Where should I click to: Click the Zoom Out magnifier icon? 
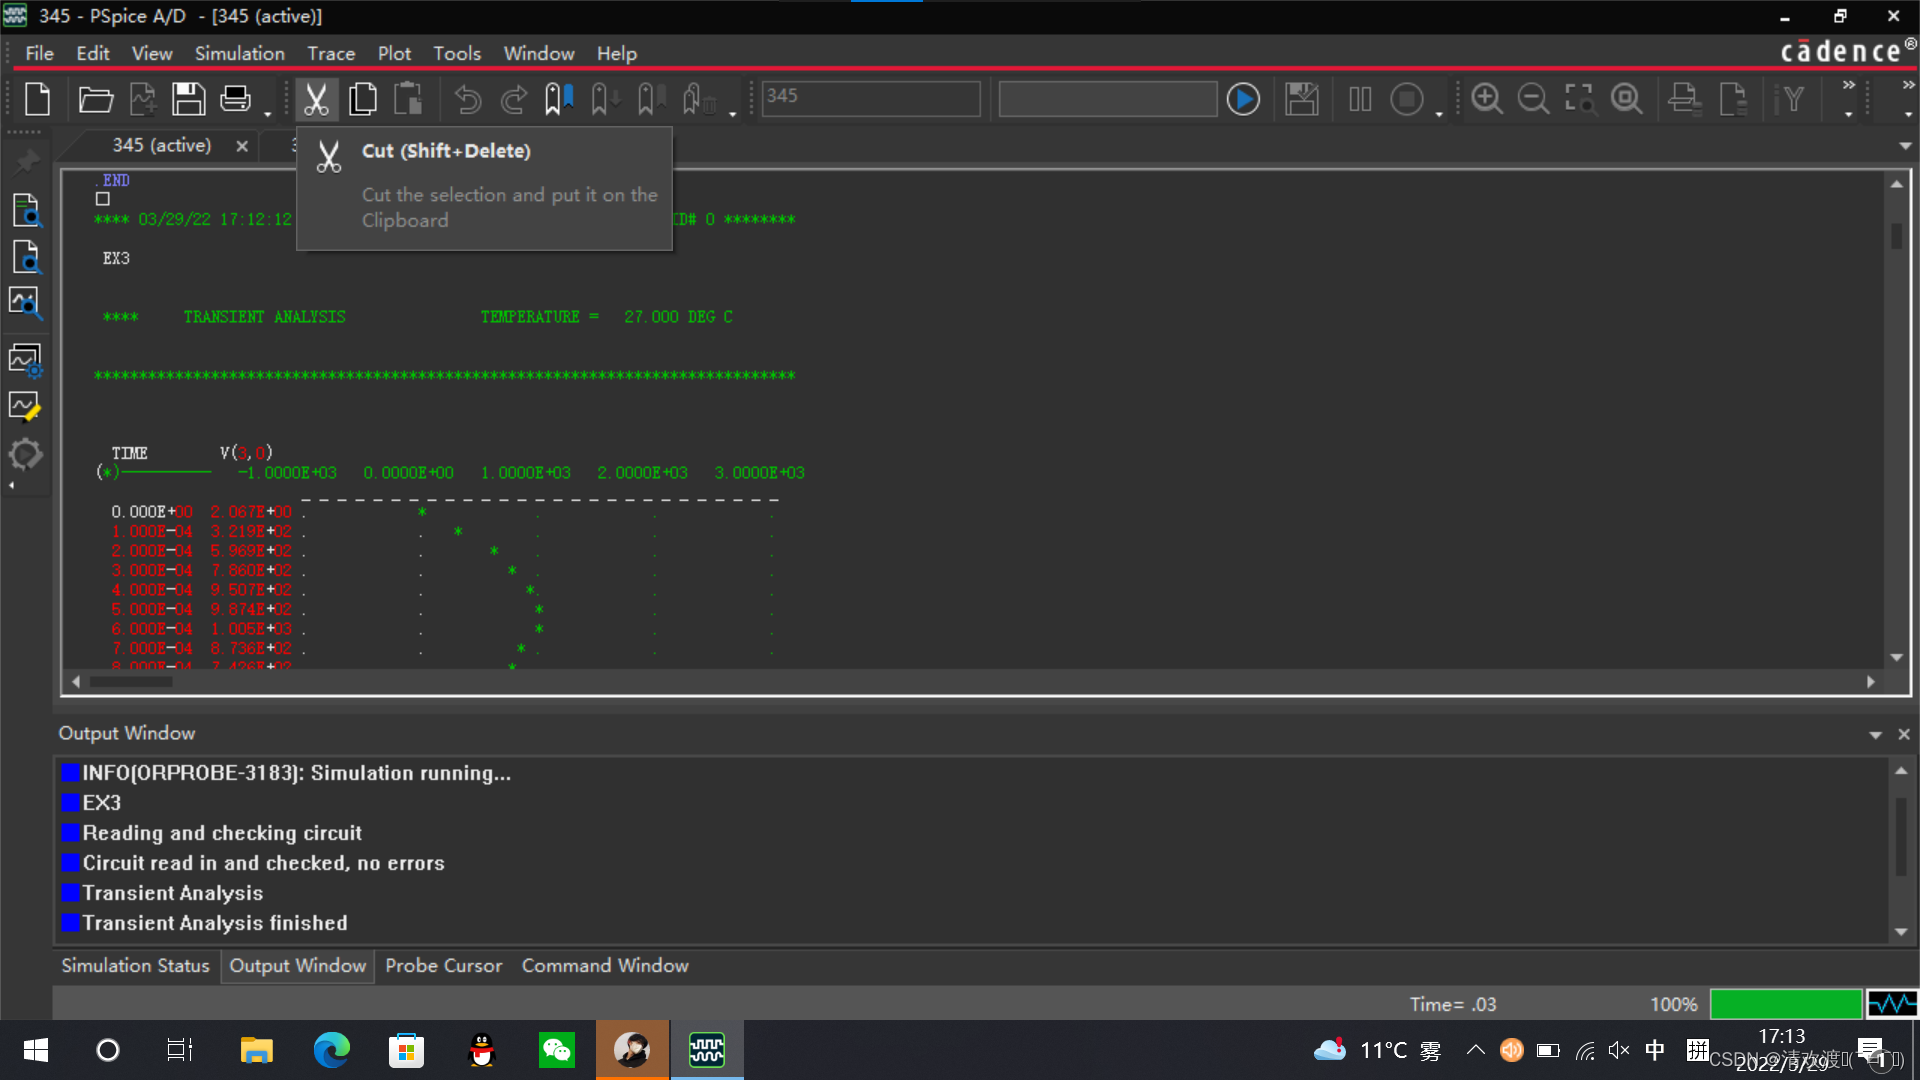tap(1533, 99)
